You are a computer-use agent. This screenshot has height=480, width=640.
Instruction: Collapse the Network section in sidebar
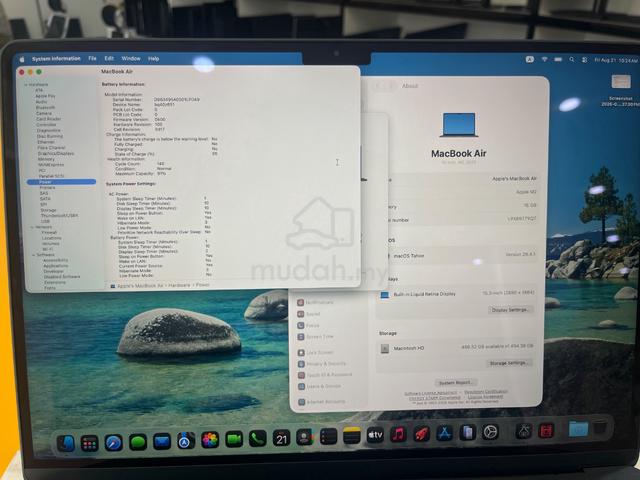click(32, 227)
